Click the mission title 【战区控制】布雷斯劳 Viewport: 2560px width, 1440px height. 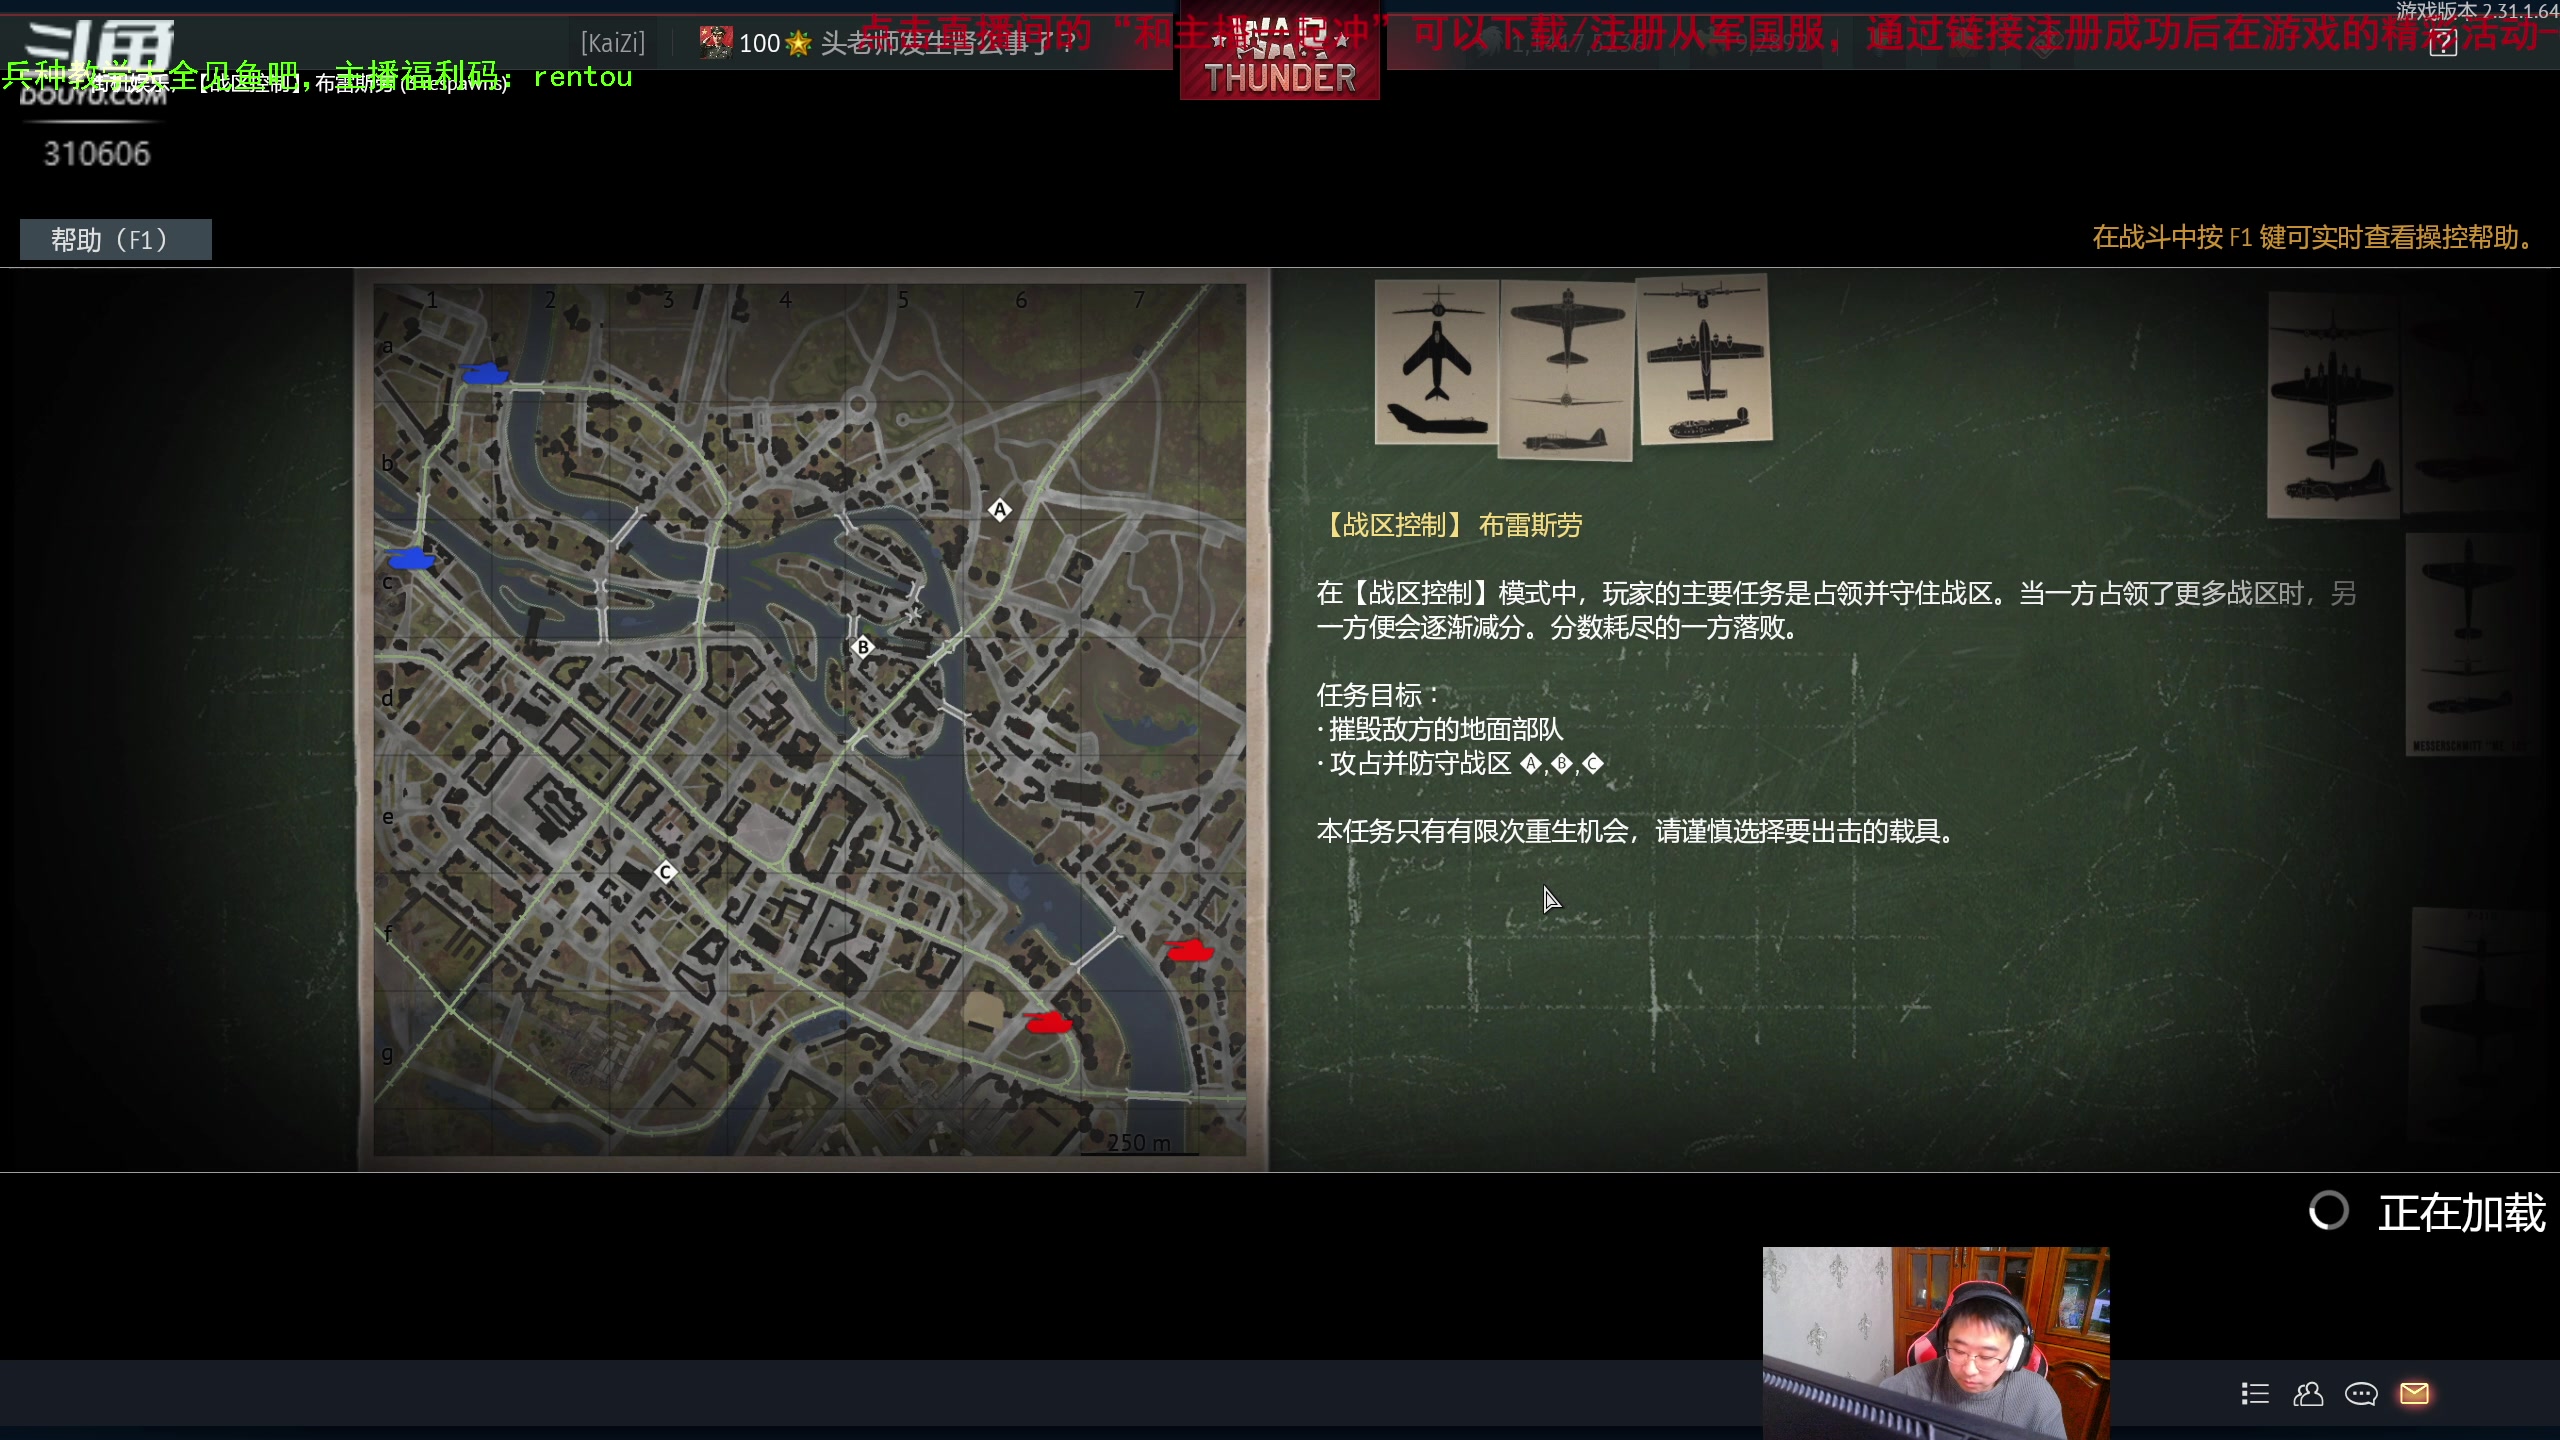[1449, 525]
